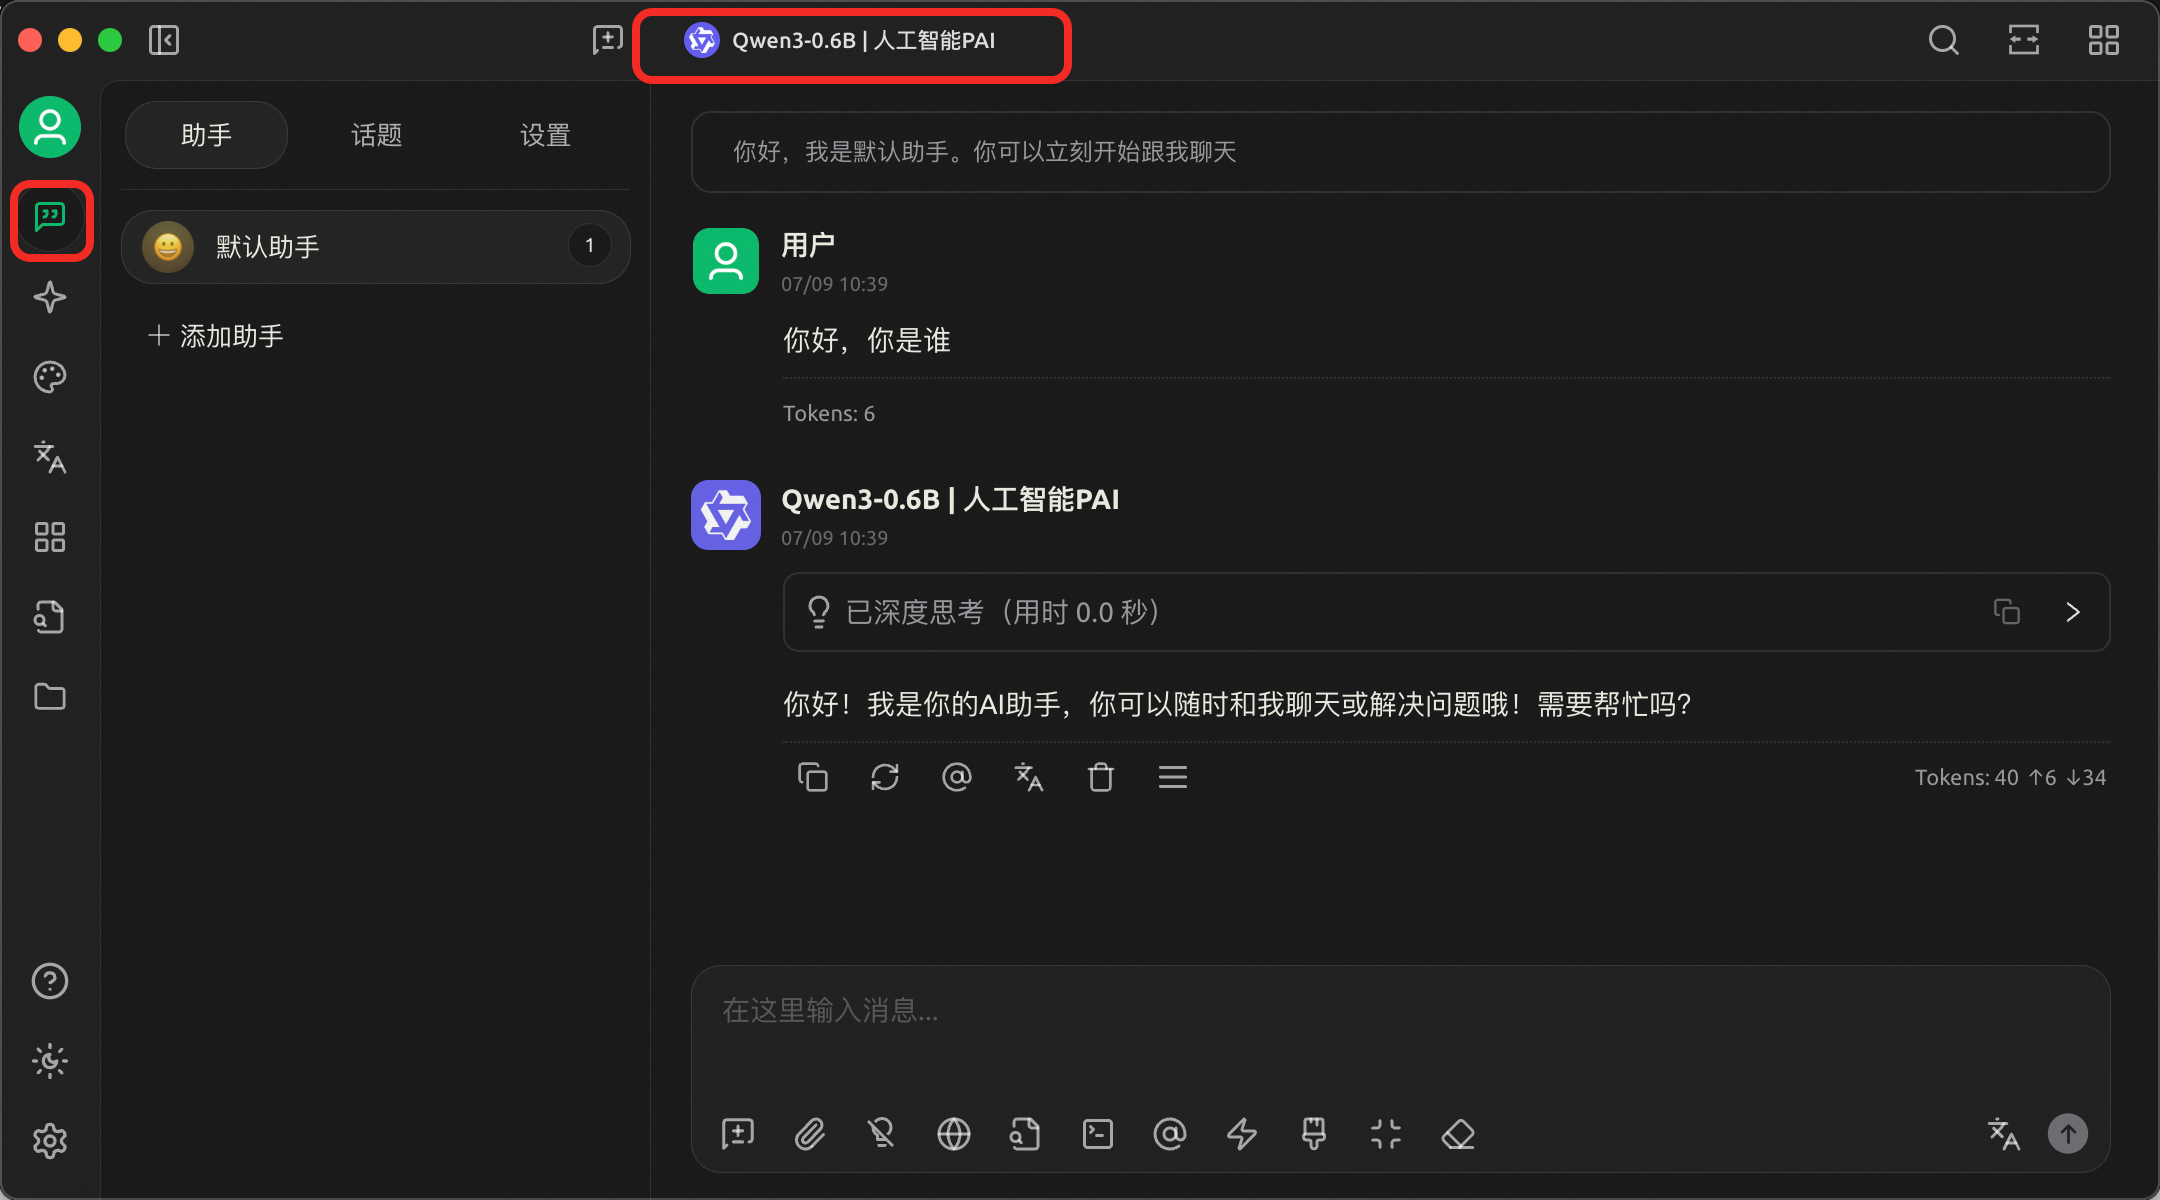The width and height of the screenshot is (2160, 1200).
Task: Open the Qwen3-0.6B model selector at top
Action: (850, 42)
